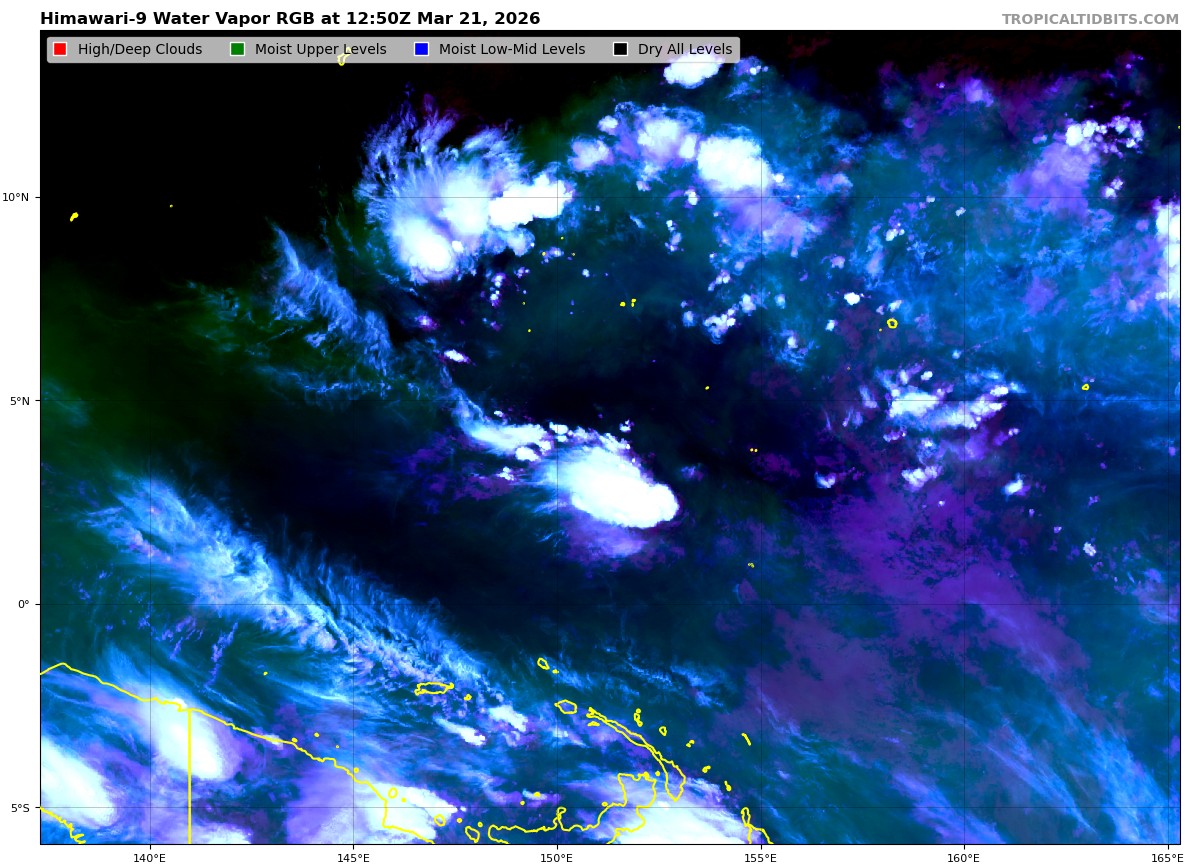Click the 10°N latitude axis label
Viewport: 1200px width, 867px height.
[x=16, y=197]
